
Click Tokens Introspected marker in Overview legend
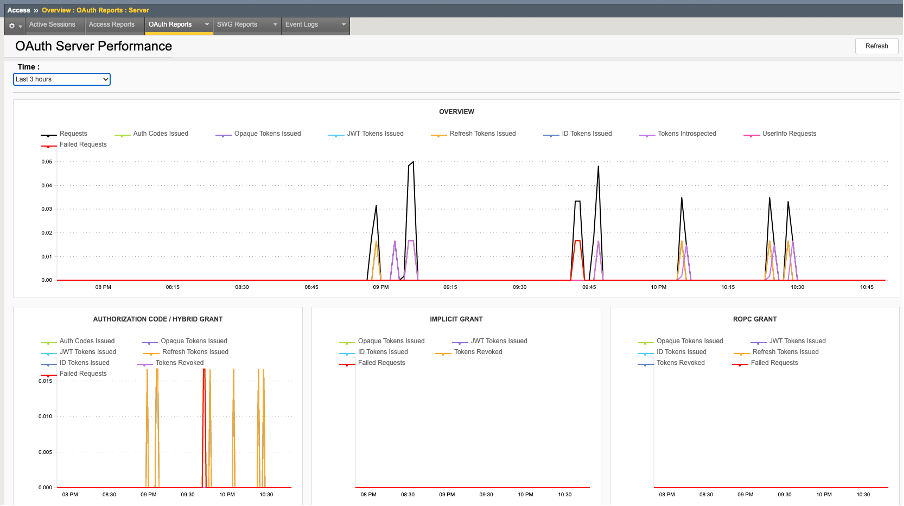click(x=649, y=134)
